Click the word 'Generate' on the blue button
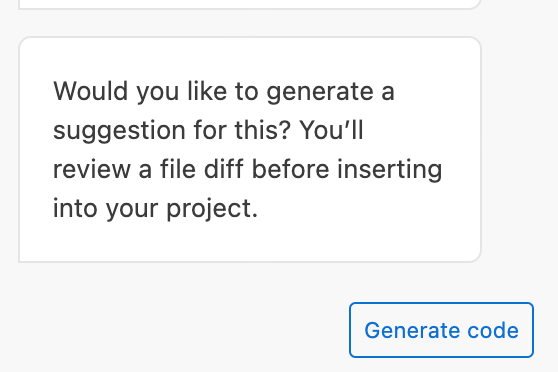Viewport: 558px width, 372px height. click(411, 330)
